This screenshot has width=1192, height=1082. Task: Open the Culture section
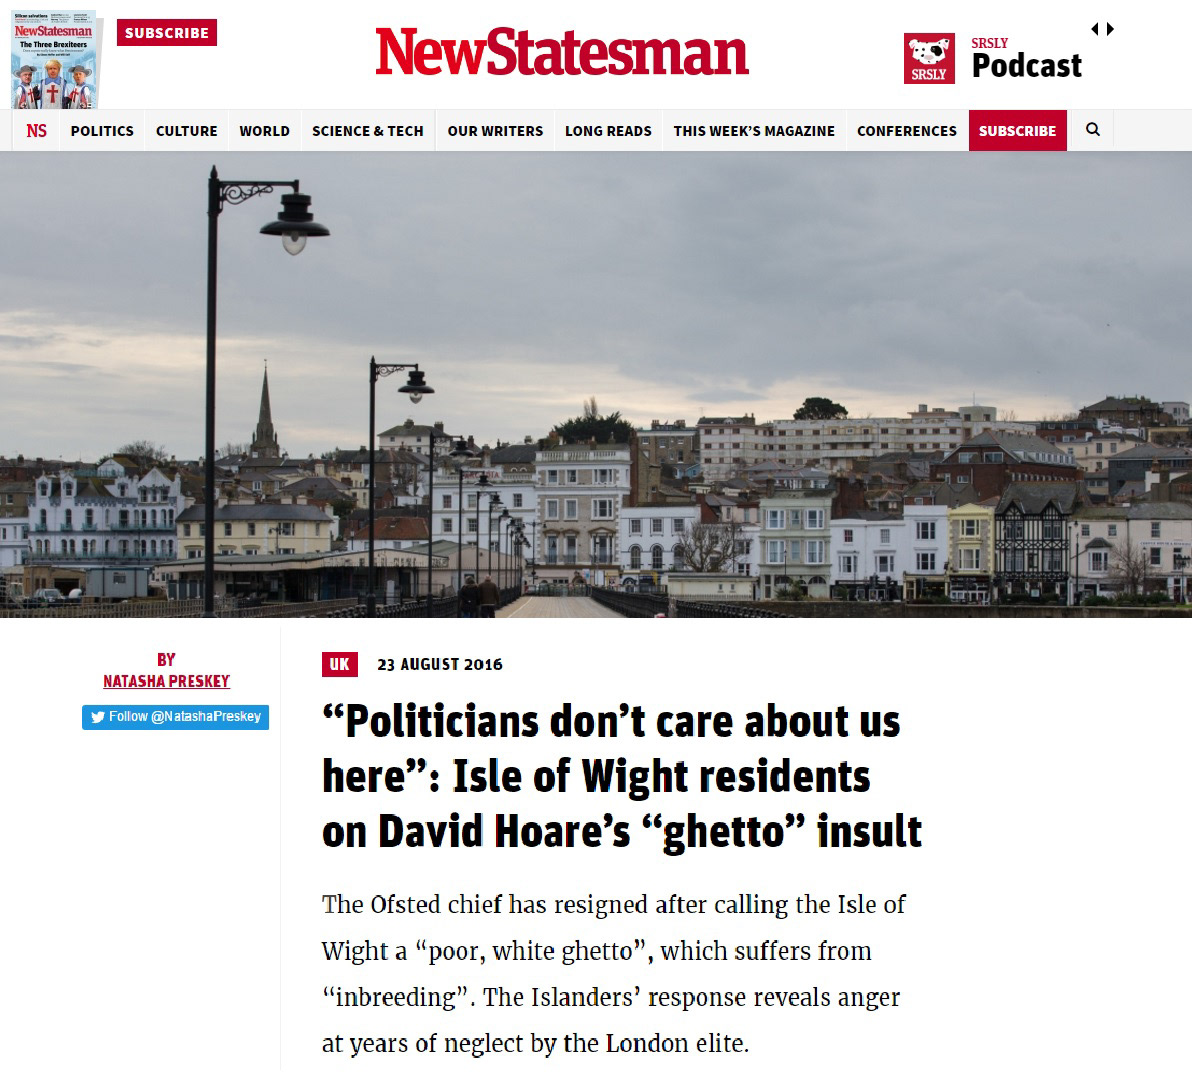(x=186, y=131)
